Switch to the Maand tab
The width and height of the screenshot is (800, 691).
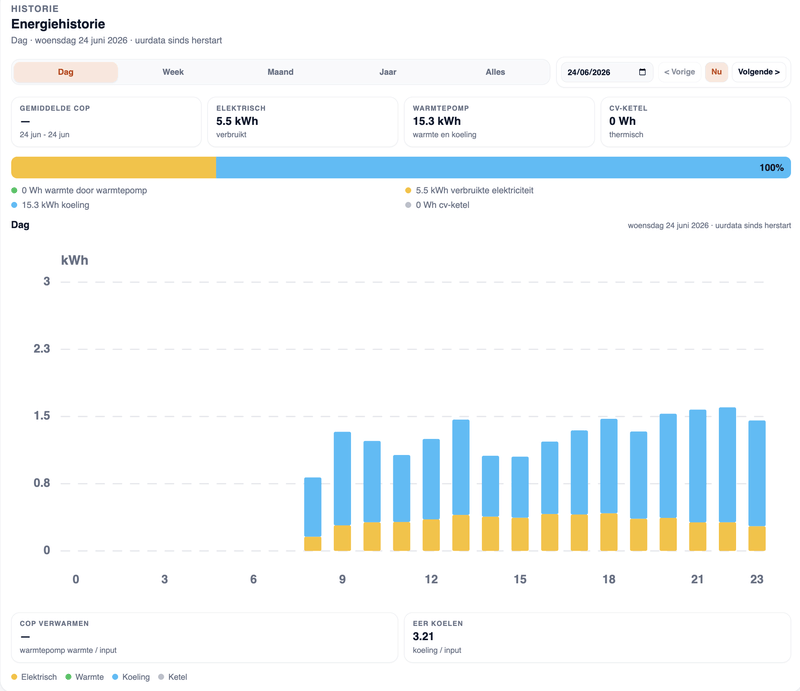(x=280, y=72)
